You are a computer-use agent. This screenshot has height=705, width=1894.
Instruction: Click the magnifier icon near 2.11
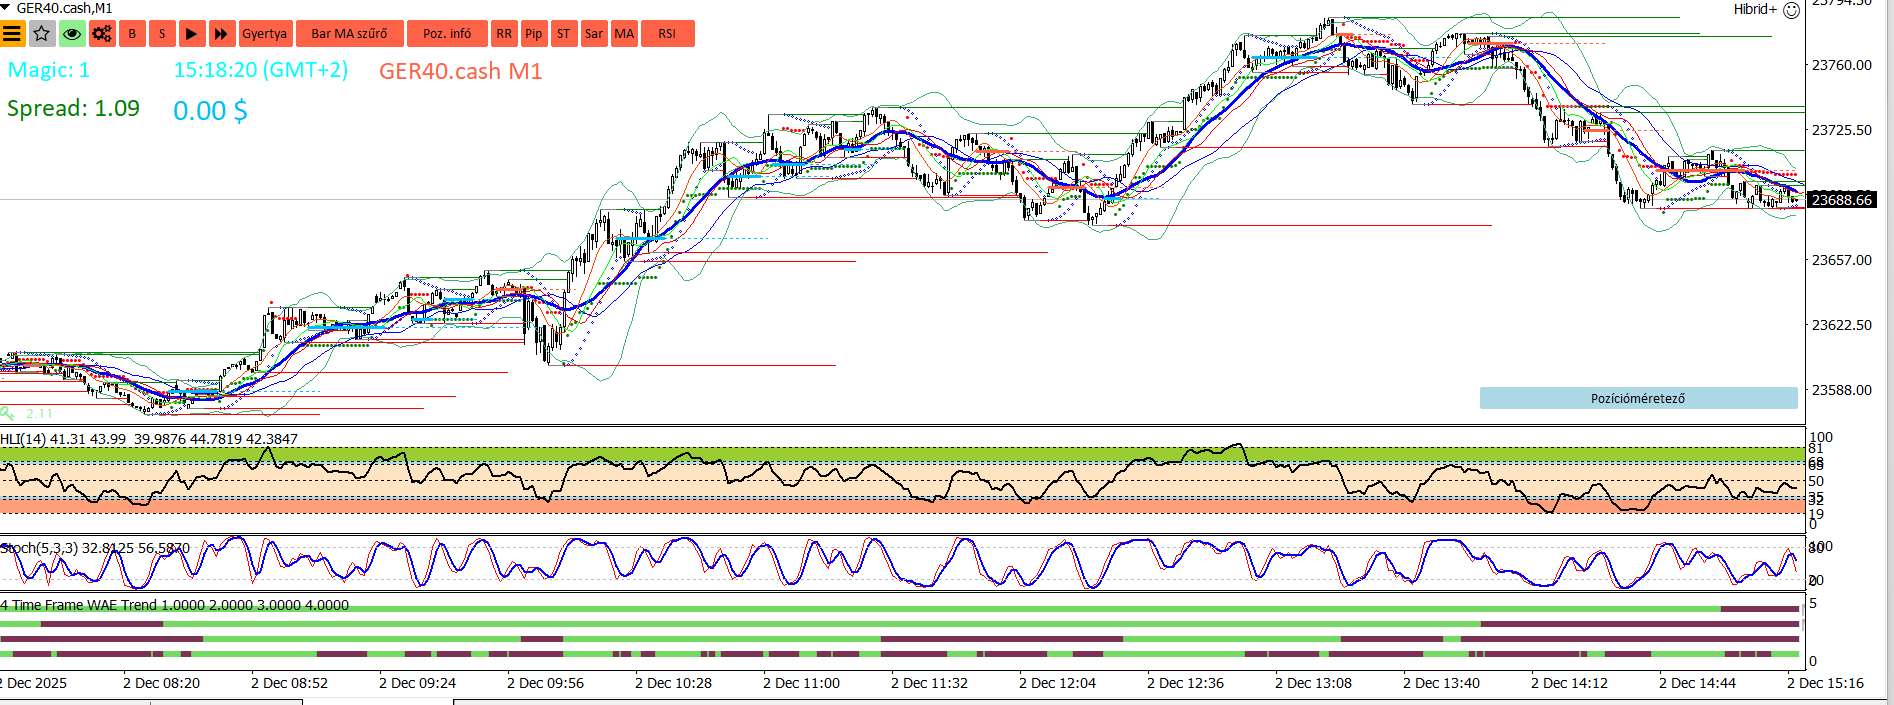(8, 413)
